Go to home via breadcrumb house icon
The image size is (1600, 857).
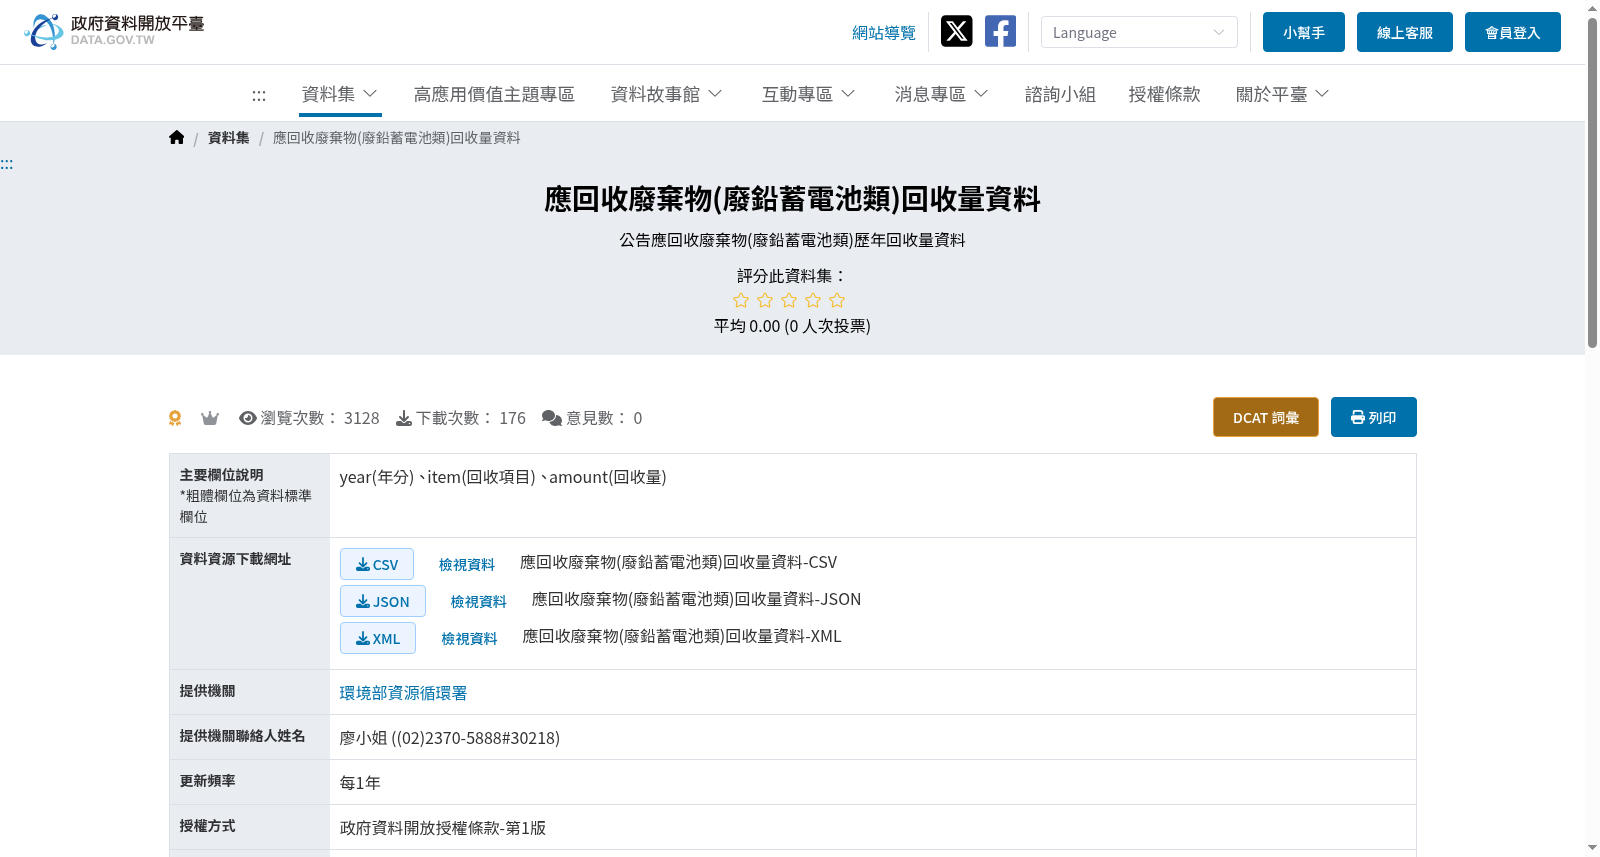177,137
